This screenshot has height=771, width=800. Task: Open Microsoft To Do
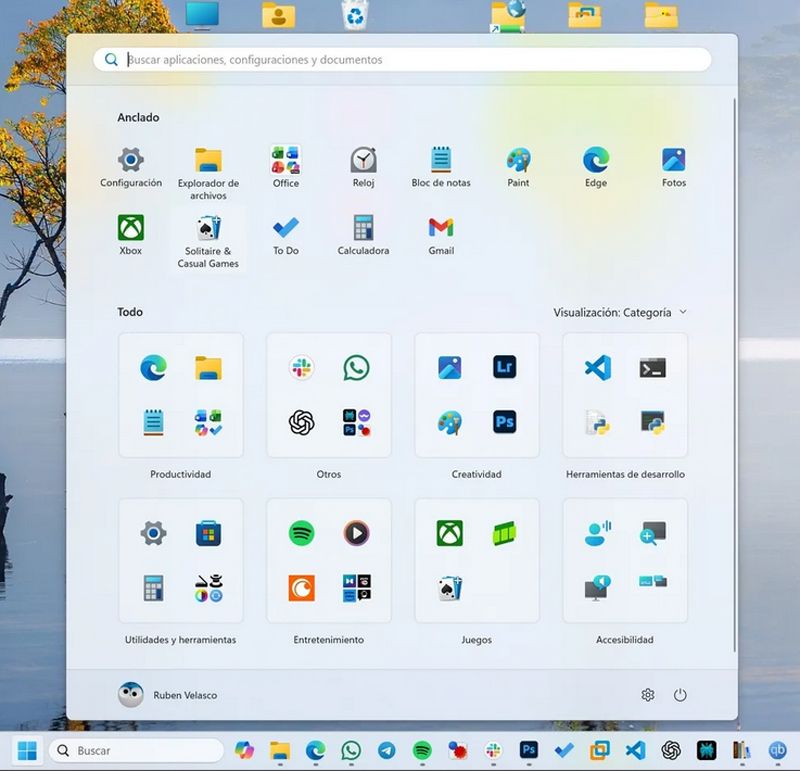[286, 229]
